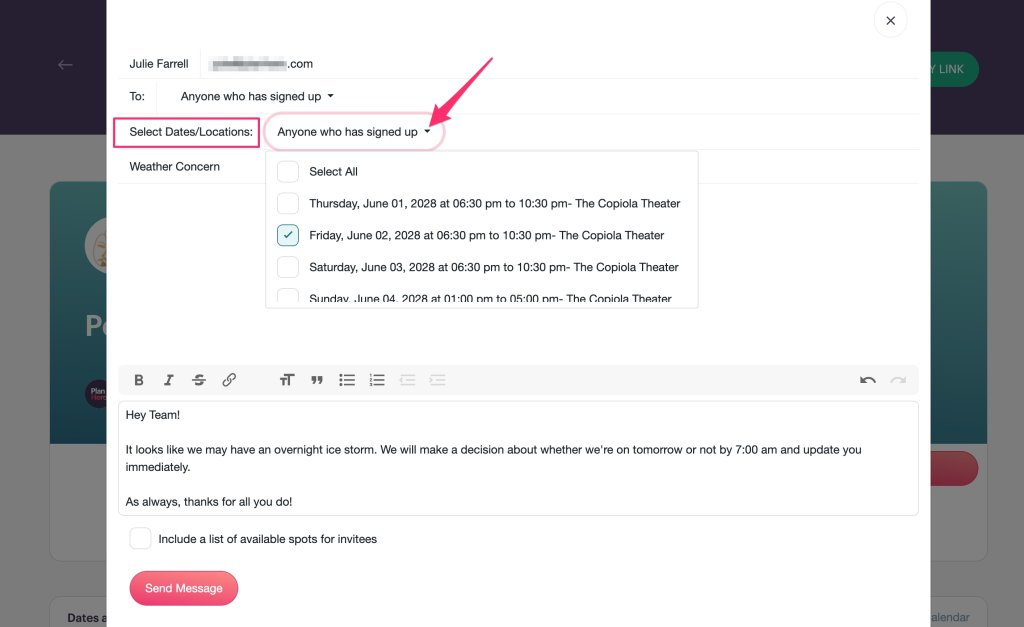Check the Select All checkbox

pos(288,172)
